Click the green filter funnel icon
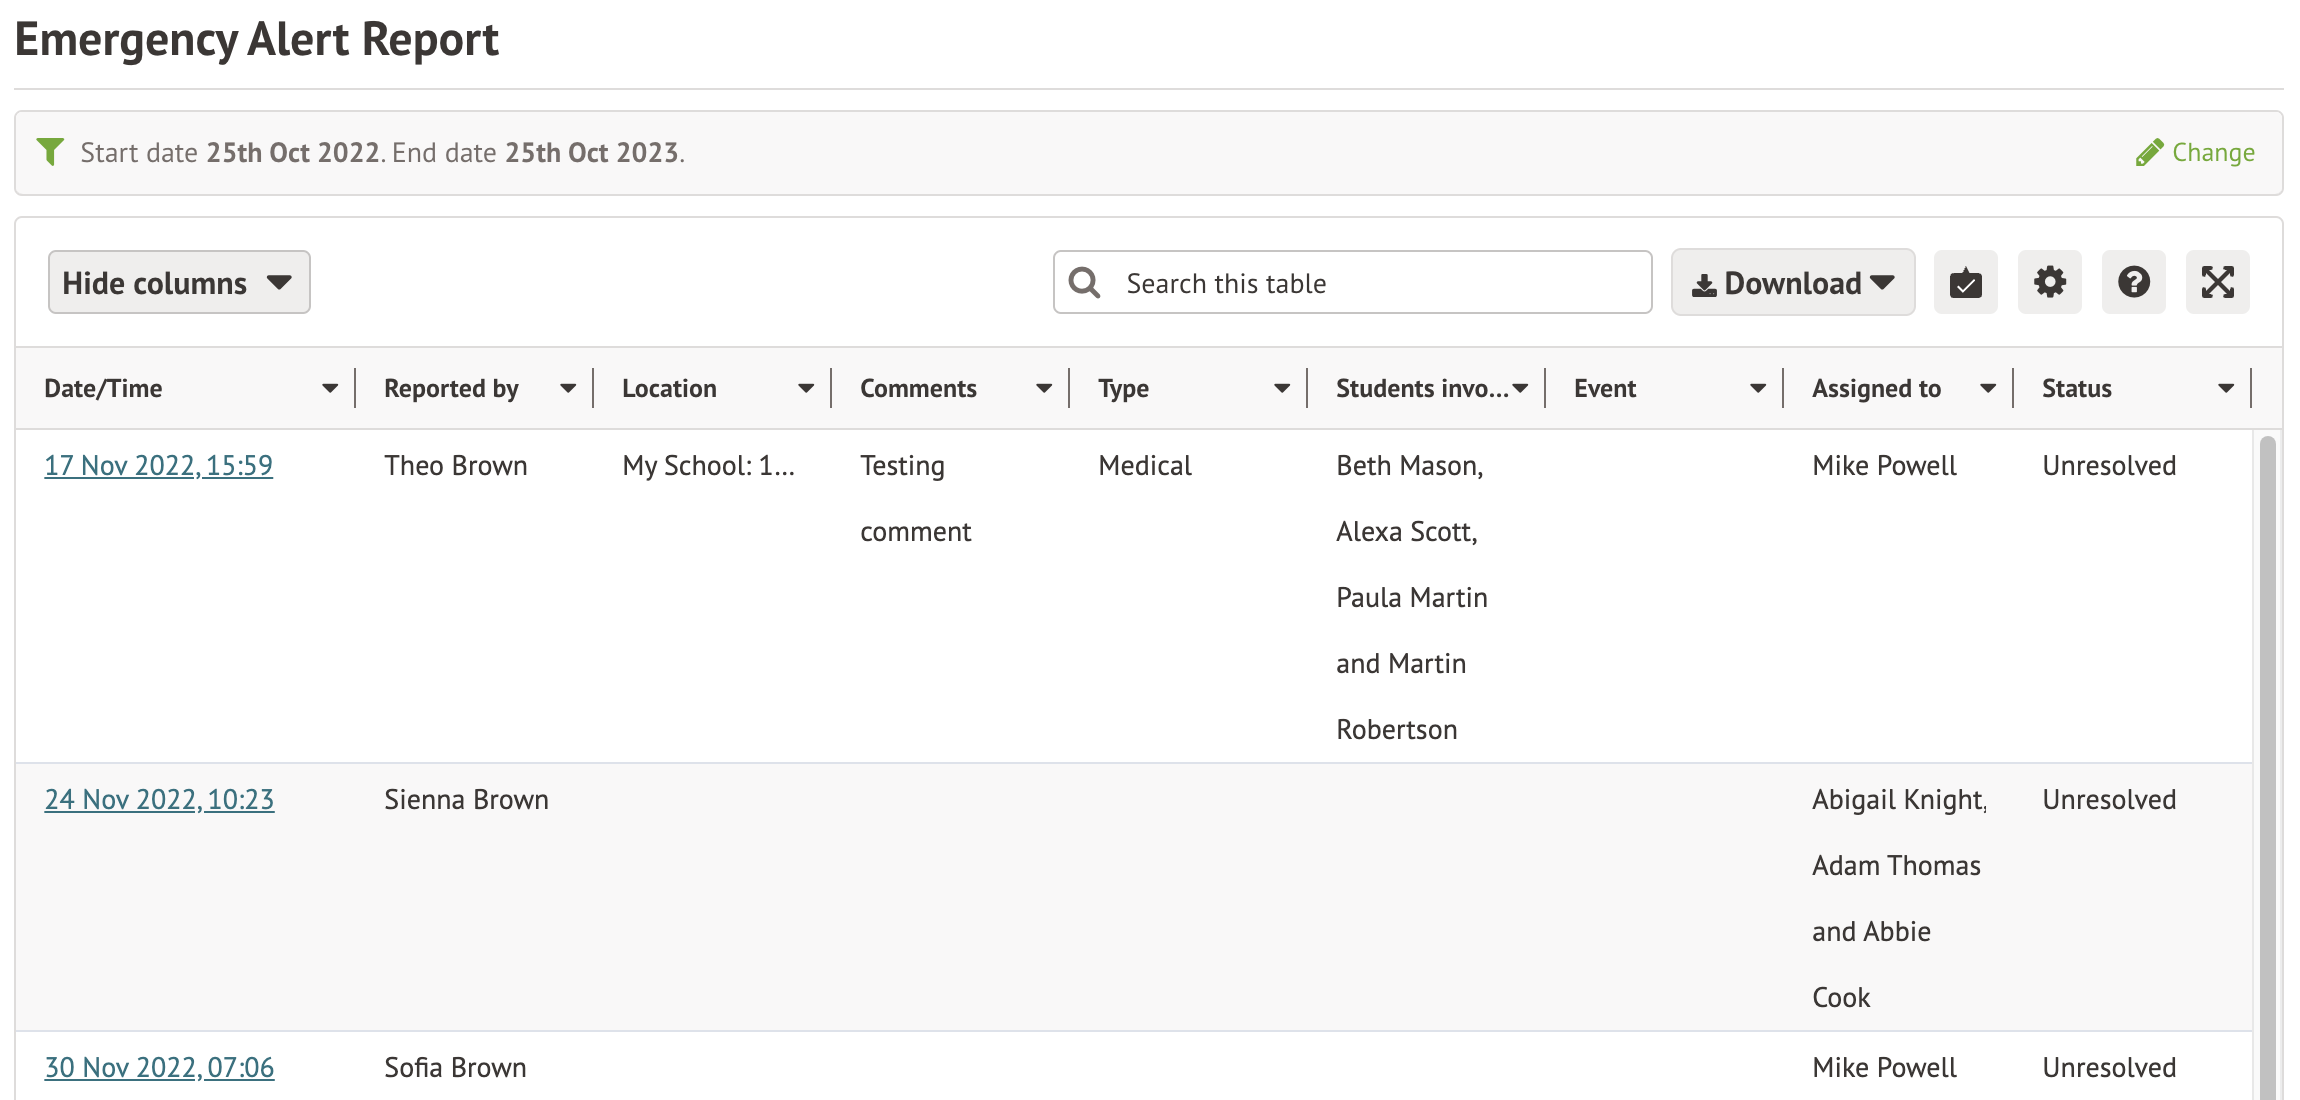The height and width of the screenshot is (1100, 2300). click(x=50, y=152)
